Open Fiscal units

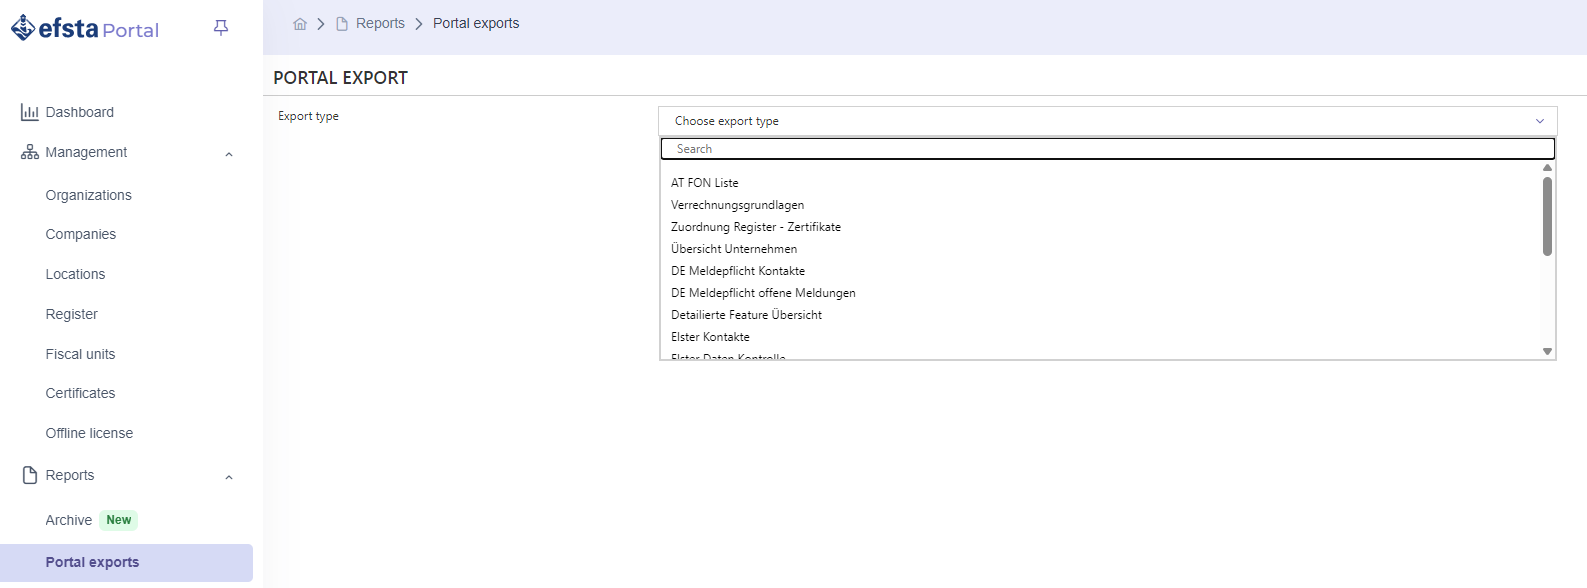click(80, 354)
